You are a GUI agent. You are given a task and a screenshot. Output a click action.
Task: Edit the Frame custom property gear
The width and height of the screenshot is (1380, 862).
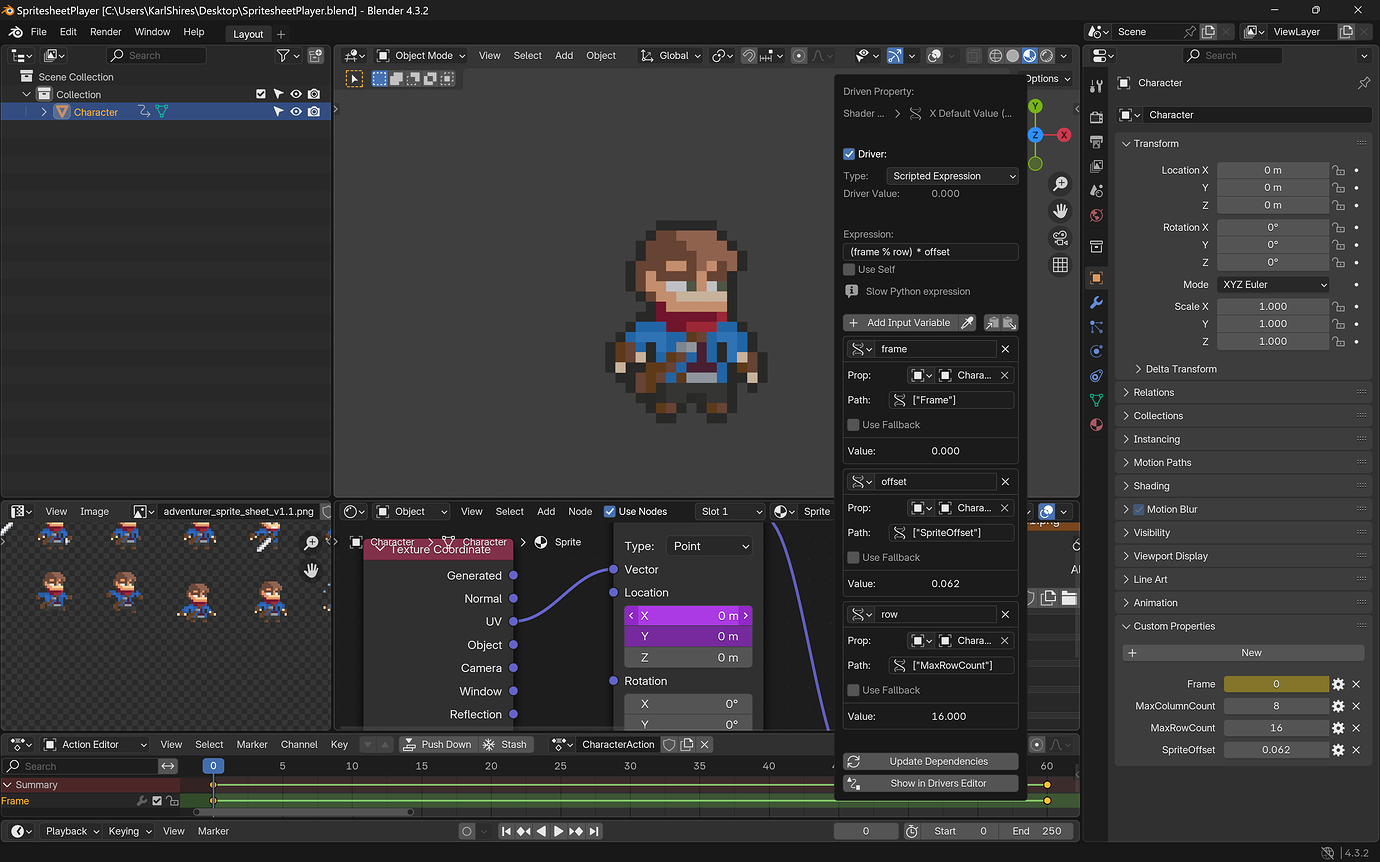coord(1338,684)
